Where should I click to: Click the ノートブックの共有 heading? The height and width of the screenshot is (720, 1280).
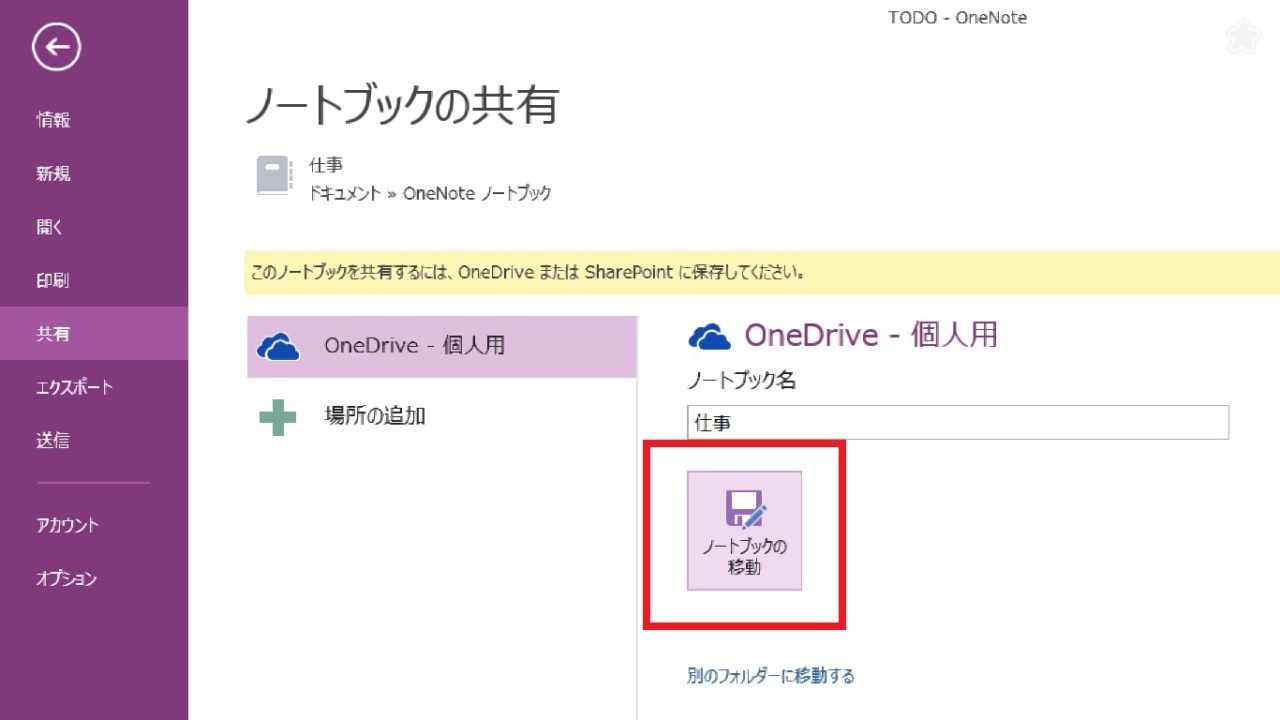(x=402, y=105)
